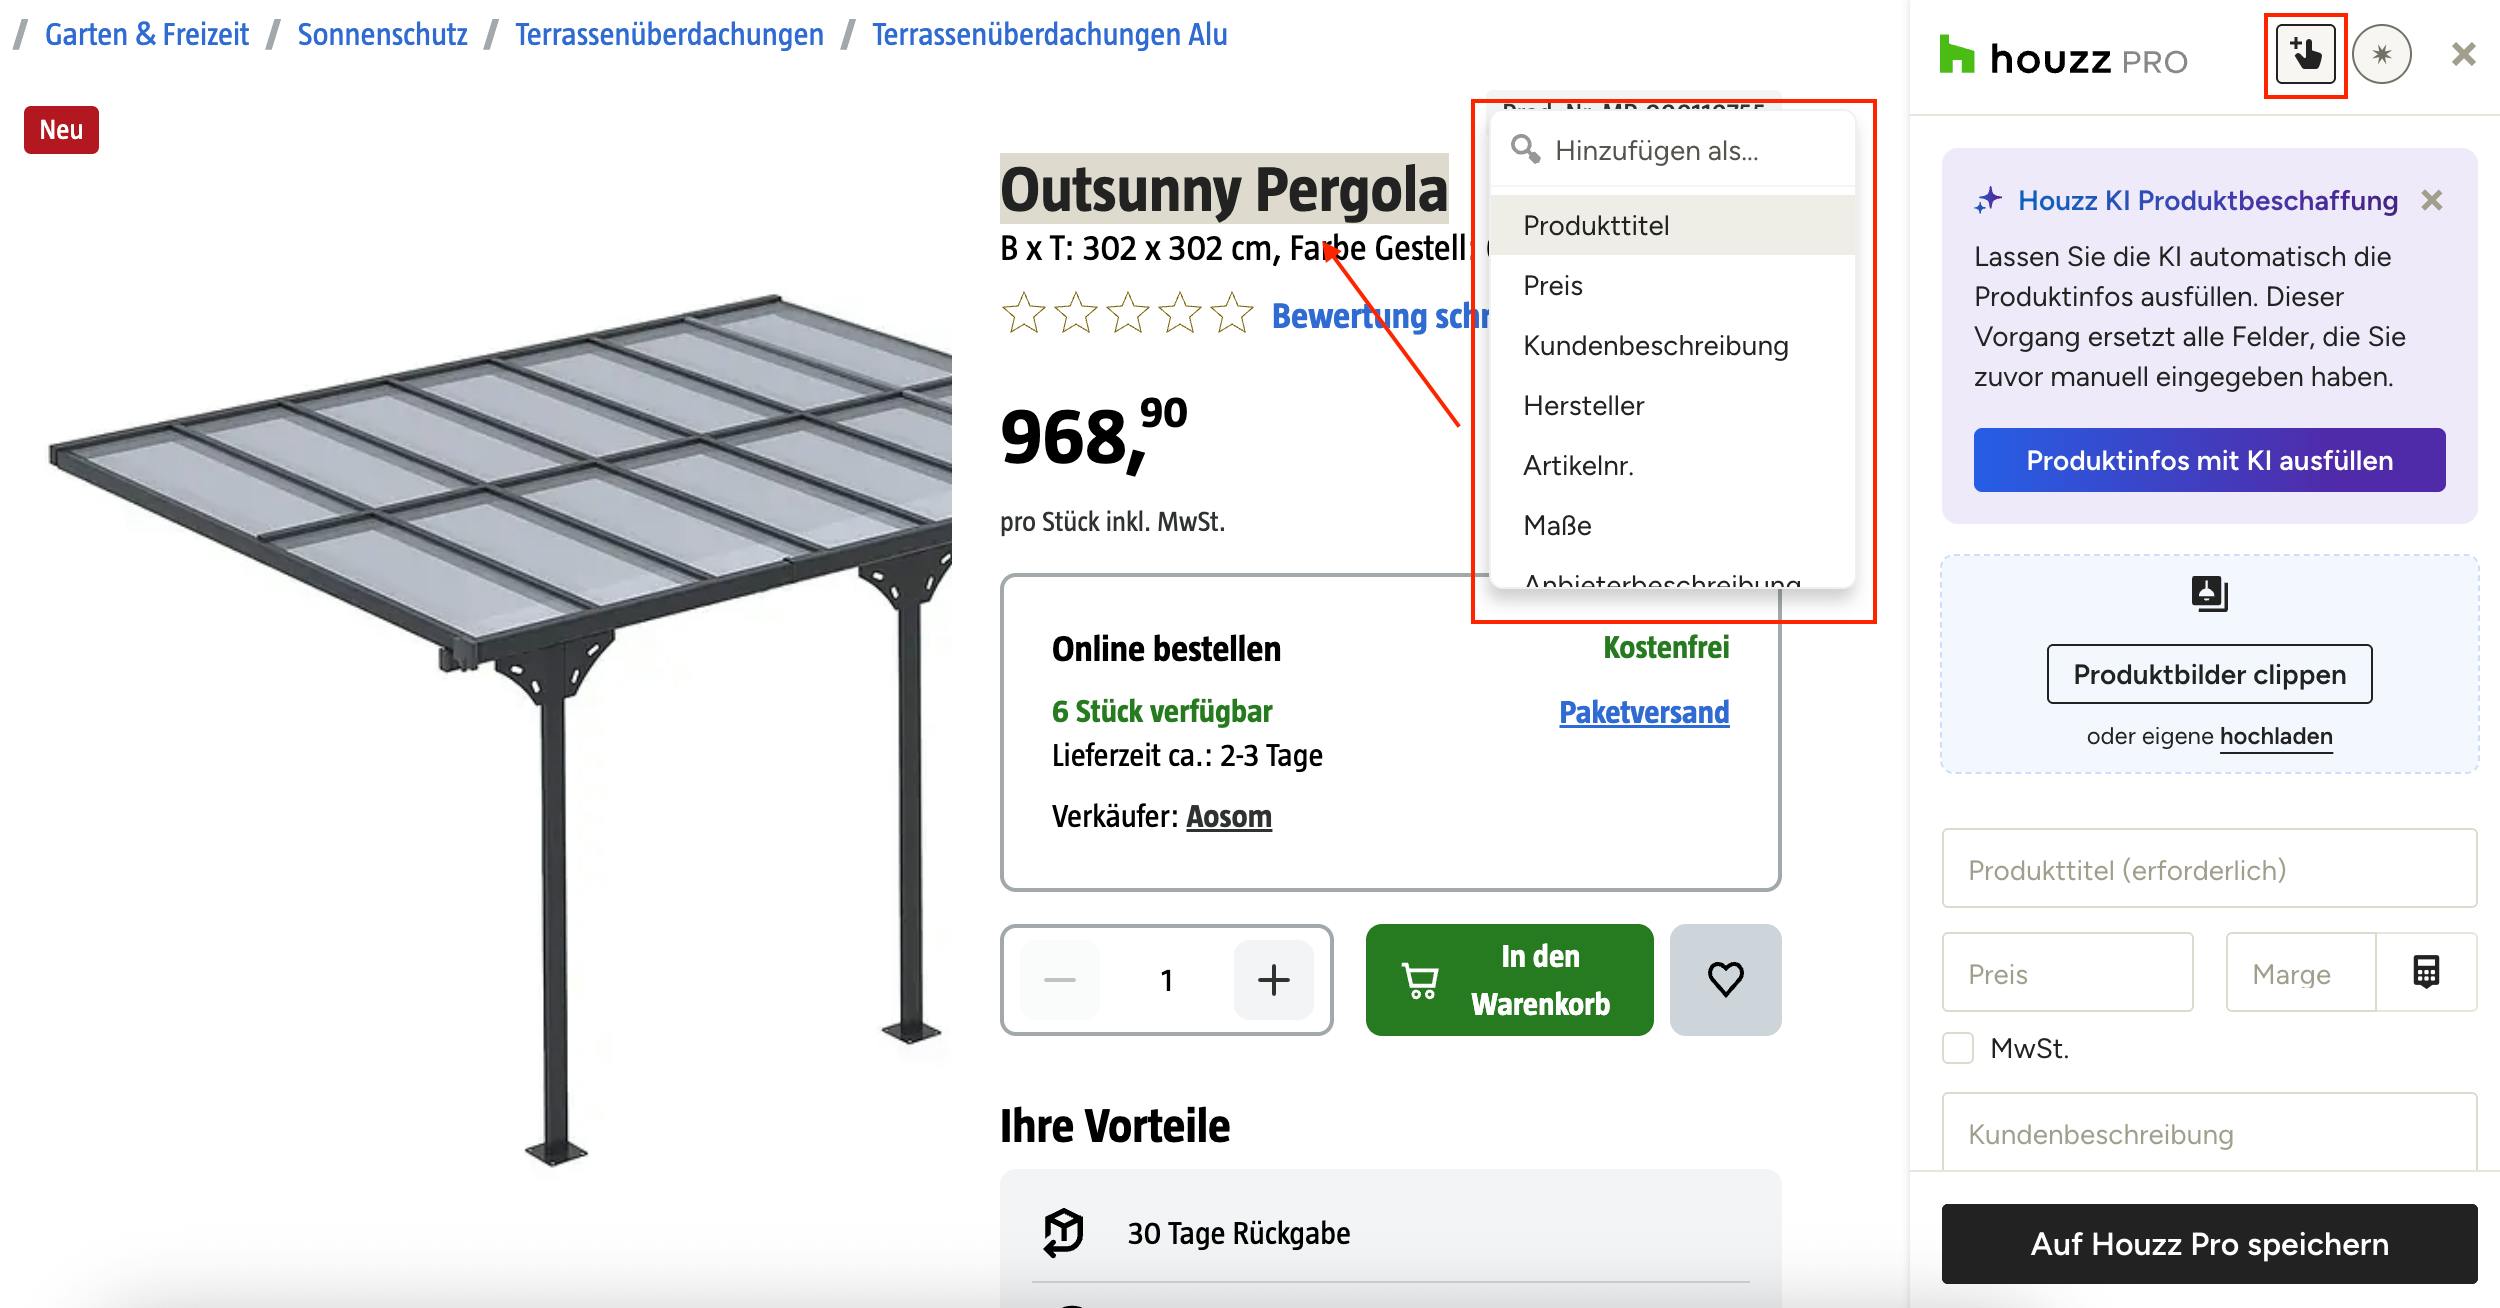Click Auf Houzz Pro speichern button
This screenshot has height=1308, width=2500.
tap(2209, 1244)
